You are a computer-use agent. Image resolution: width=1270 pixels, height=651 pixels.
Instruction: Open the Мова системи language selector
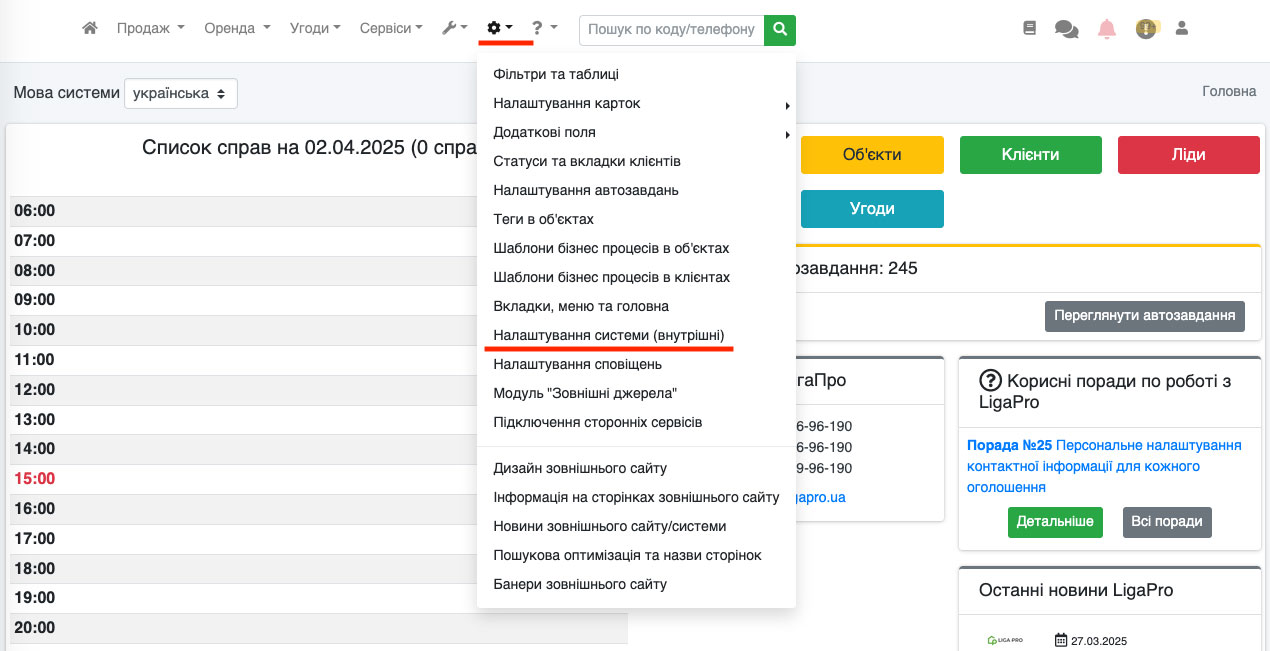(x=181, y=93)
